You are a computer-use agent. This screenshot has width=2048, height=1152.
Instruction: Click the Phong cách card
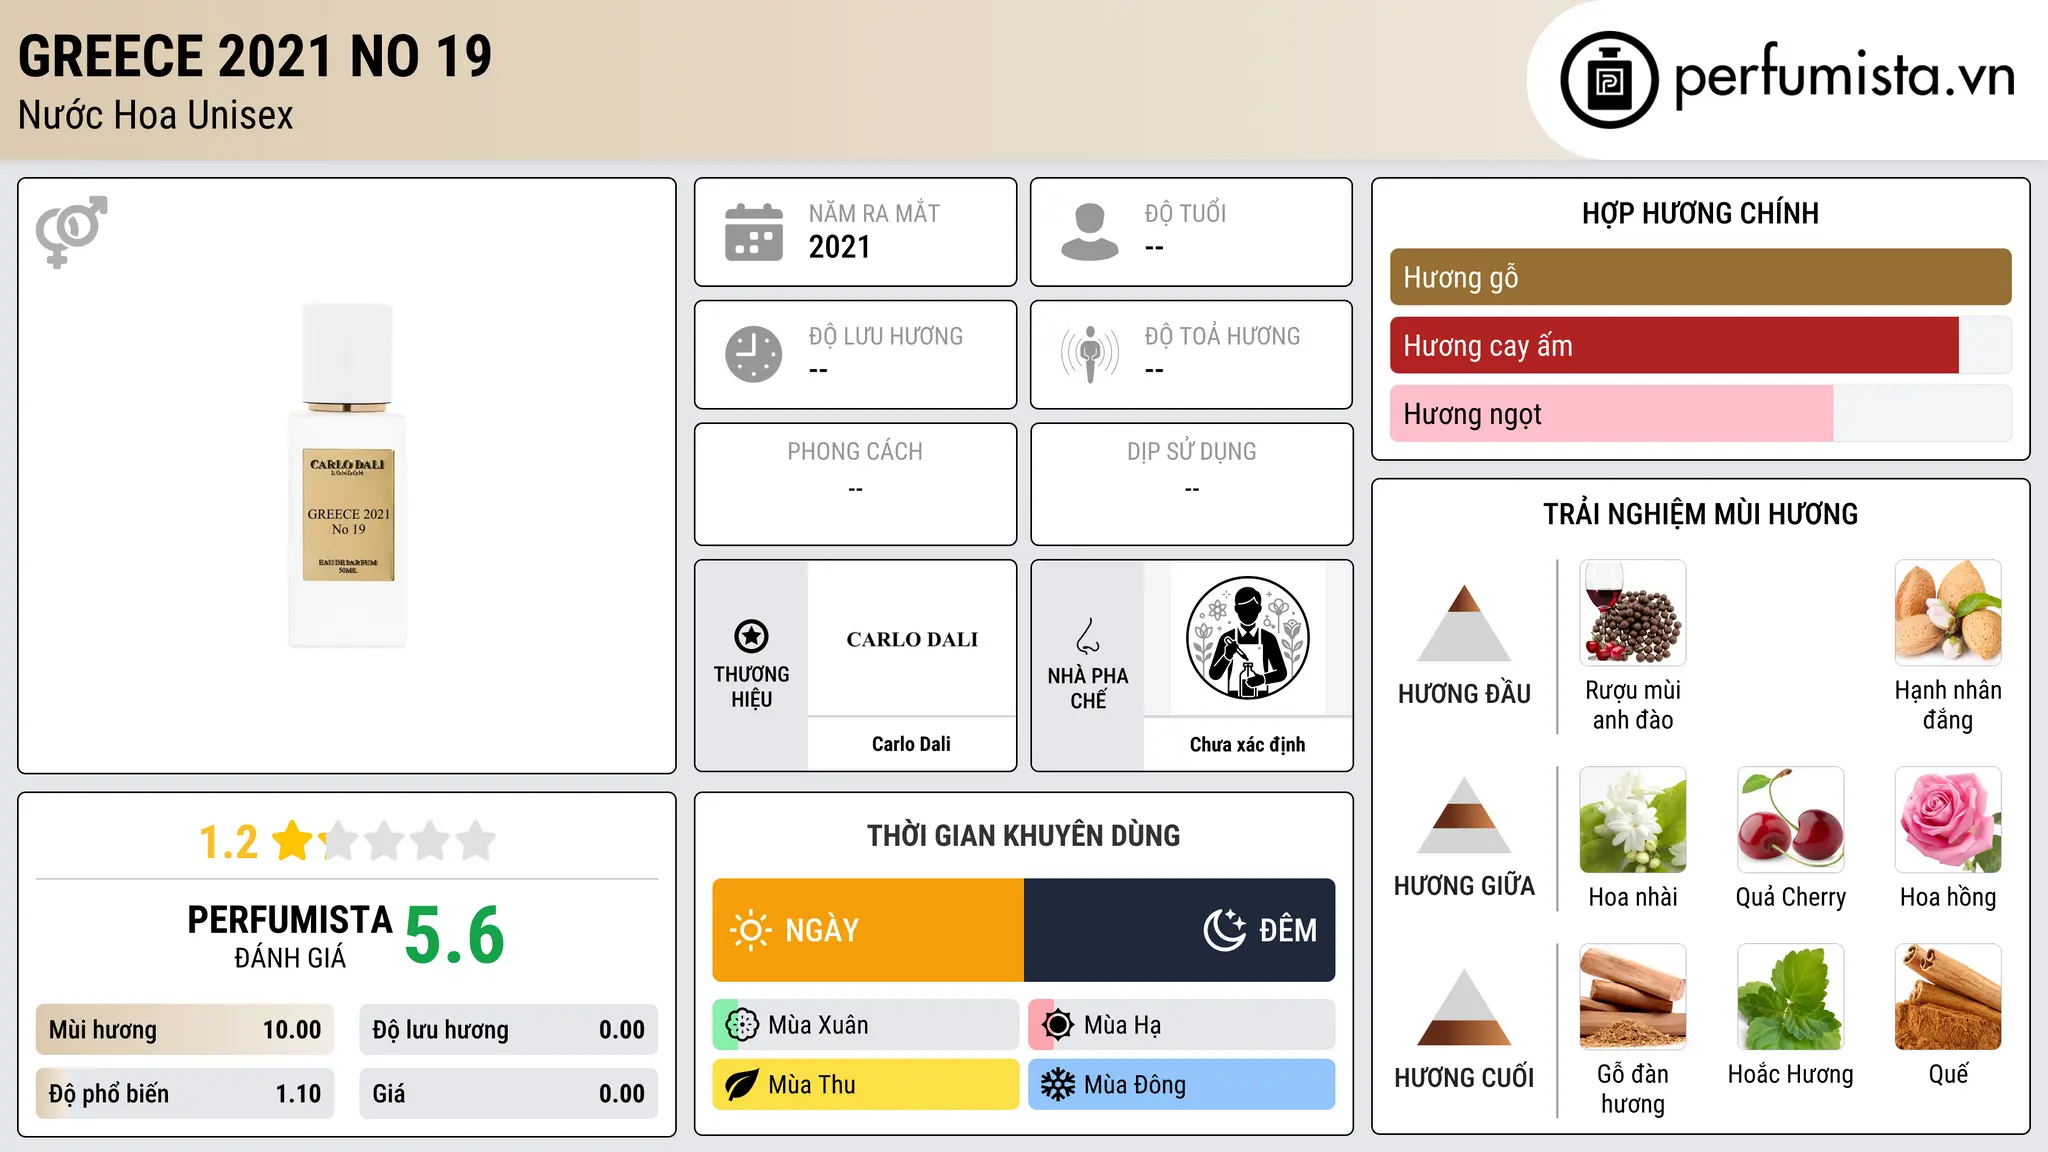[855, 484]
